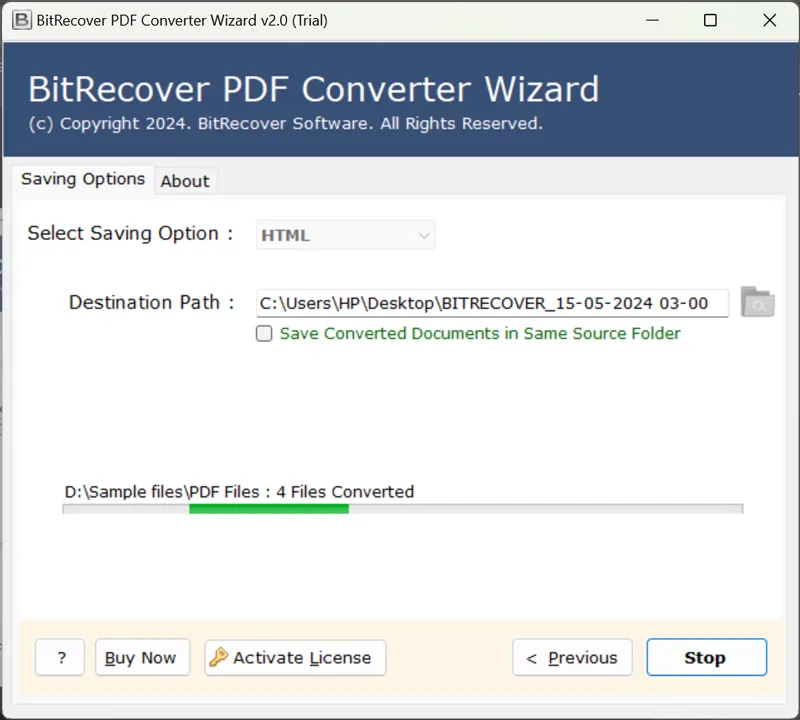
Task: Click the BitRecover app icon in title bar
Action: (21, 20)
